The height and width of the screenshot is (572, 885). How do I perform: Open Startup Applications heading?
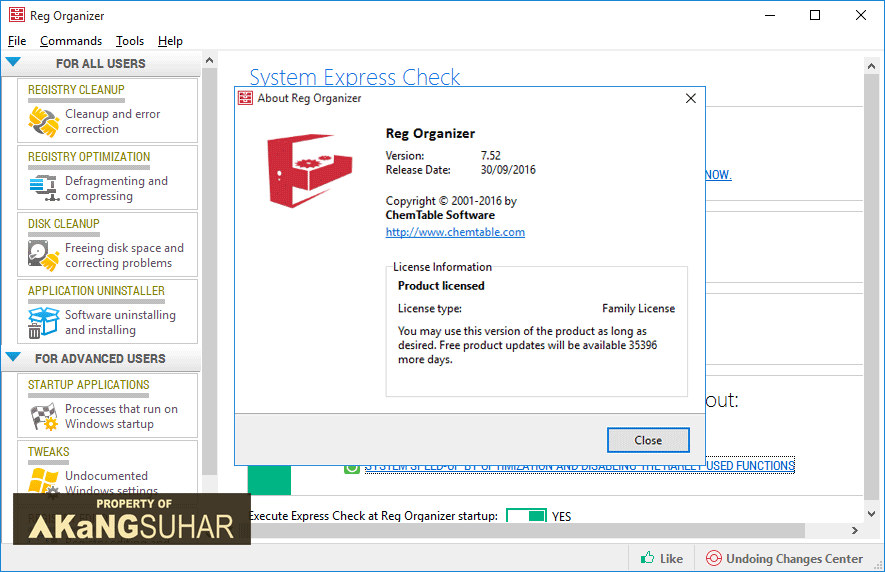(89, 385)
